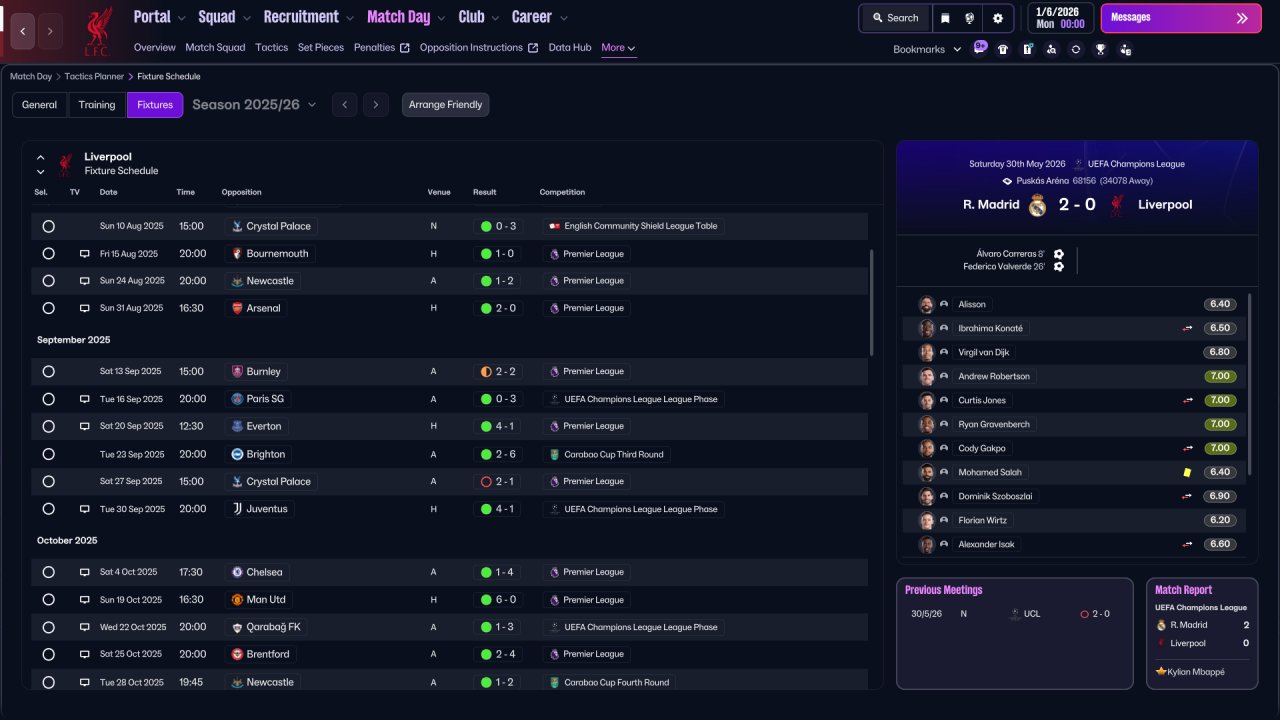This screenshot has height=720, width=1280.
Task: Click the TV icon on Bournemouth fixture row
Action: (85, 254)
